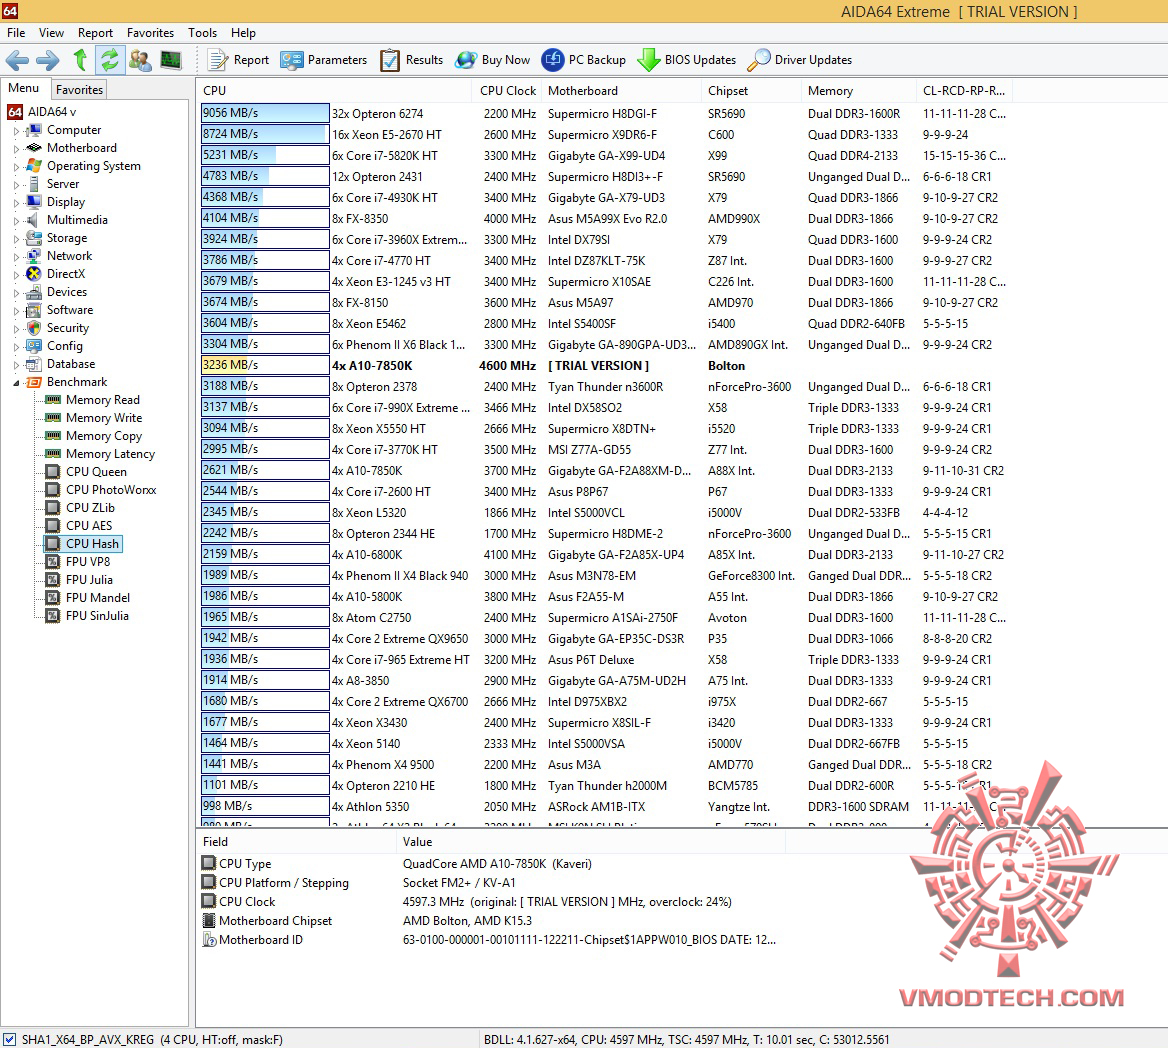Viewport: 1168px width, 1048px height.
Task: Collapse the Benchmark tree node
Action: (16, 382)
